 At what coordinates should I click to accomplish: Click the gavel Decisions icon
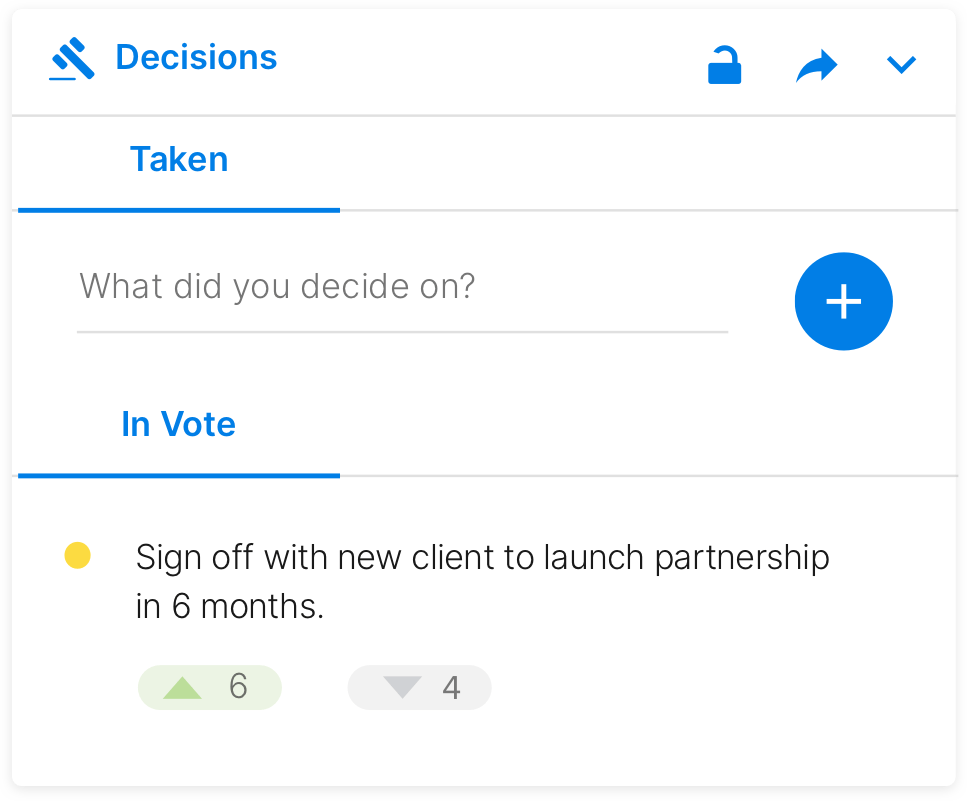pos(72,59)
